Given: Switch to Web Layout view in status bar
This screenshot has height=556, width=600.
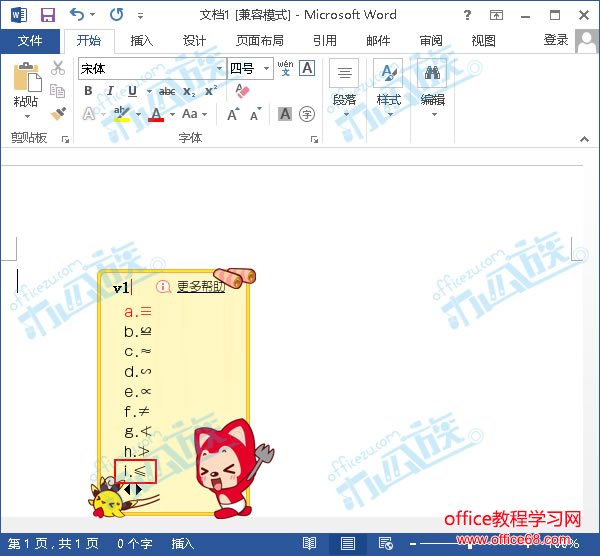Looking at the screenshot, I should 385,543.
